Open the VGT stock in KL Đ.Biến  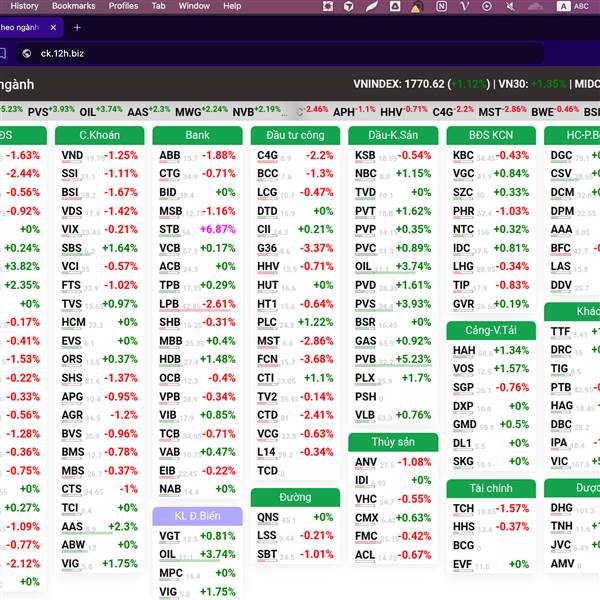197,536
